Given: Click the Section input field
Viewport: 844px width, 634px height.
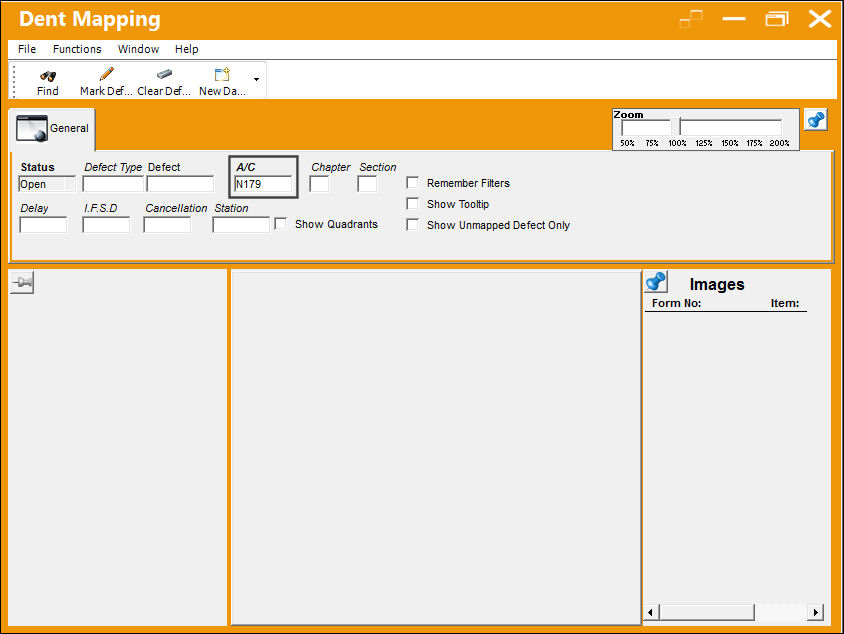Looking at the screenshot, I should click(367, 184).
